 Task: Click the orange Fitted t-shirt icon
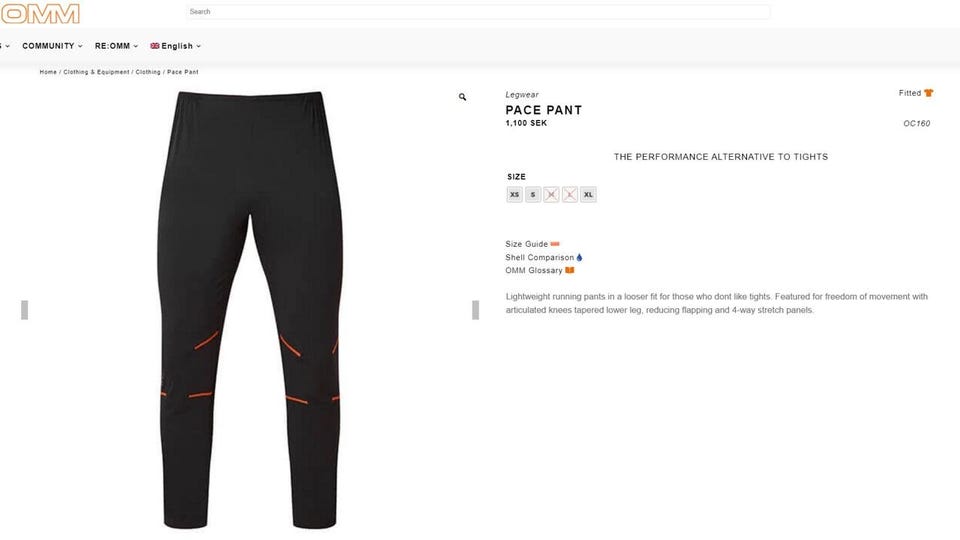(929, 93)
